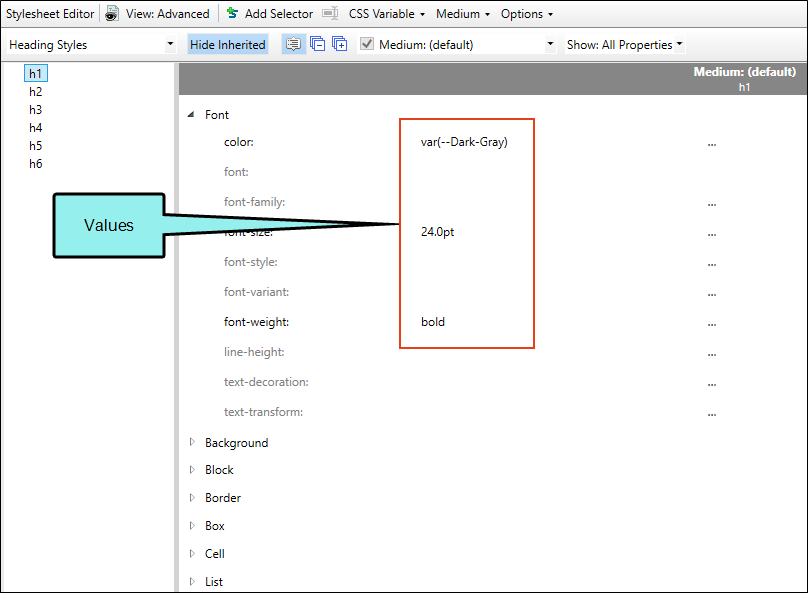Toggle the Hide Inherited button
Screen dimensions: 808x593
click(x=228, y=45)
